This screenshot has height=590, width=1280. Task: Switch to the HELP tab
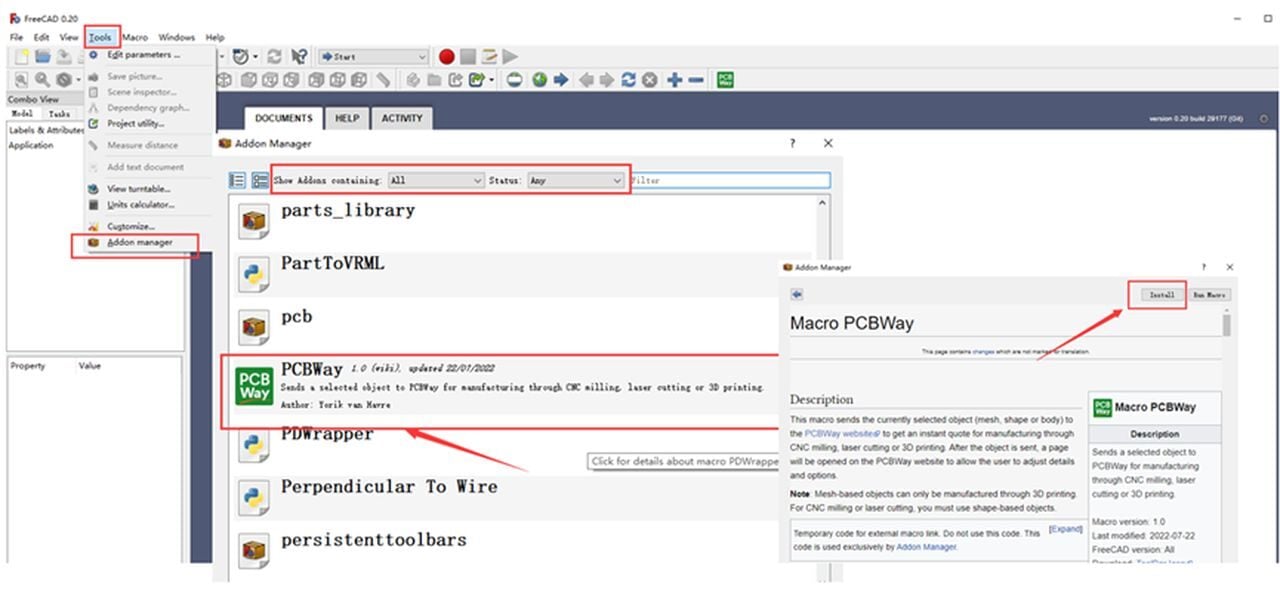(347, 118)
